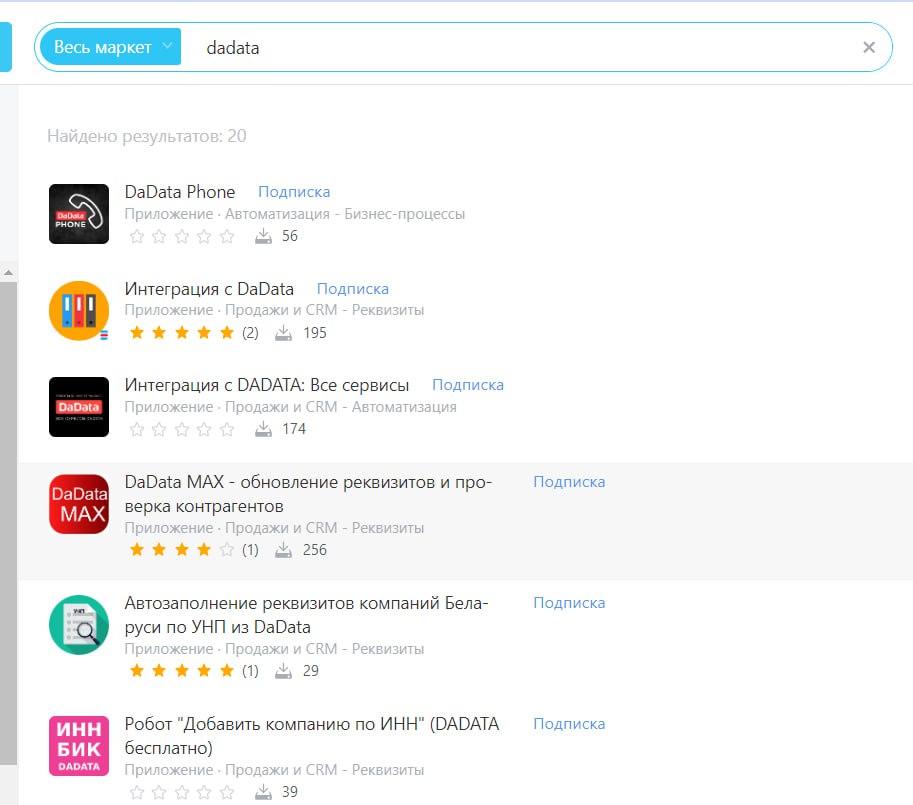
Task: Open DaData MAX обновление реквизитов title
Action: [308, 494]
